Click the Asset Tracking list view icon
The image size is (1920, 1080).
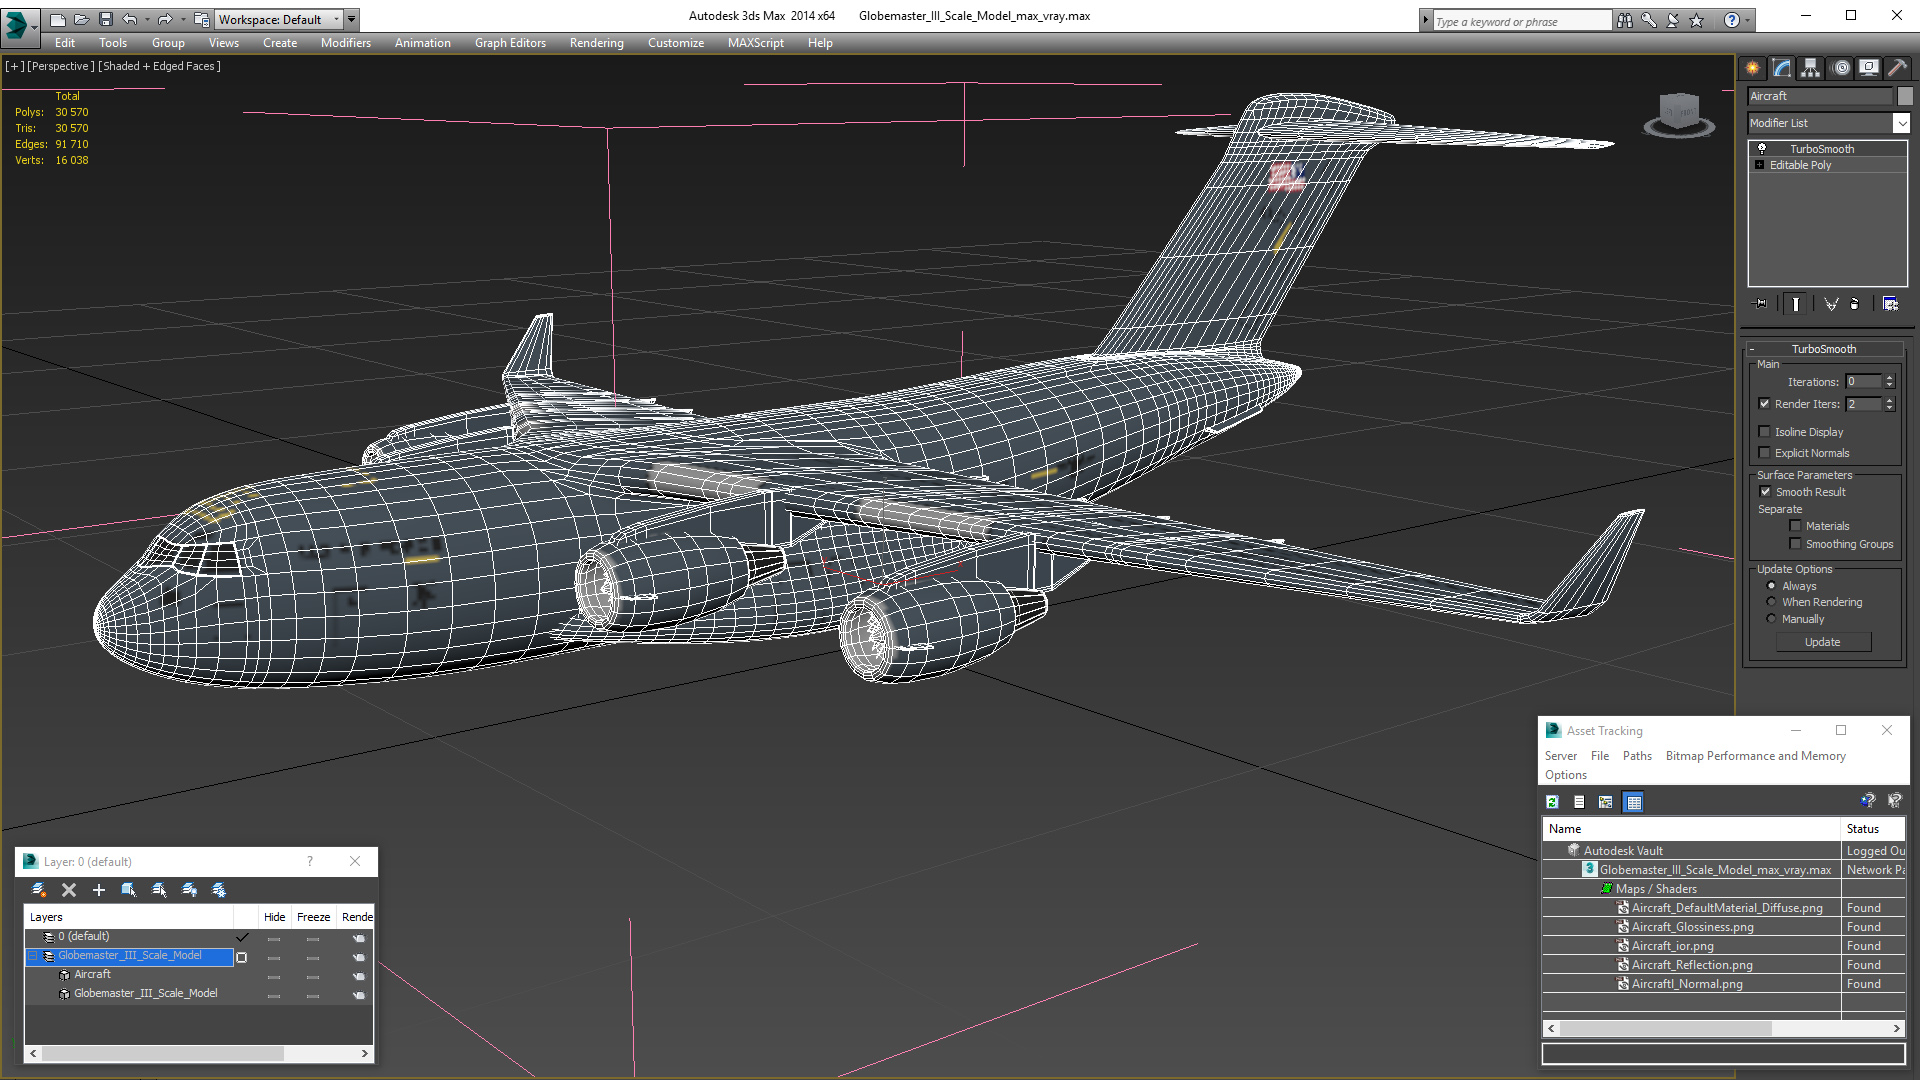1578,802
